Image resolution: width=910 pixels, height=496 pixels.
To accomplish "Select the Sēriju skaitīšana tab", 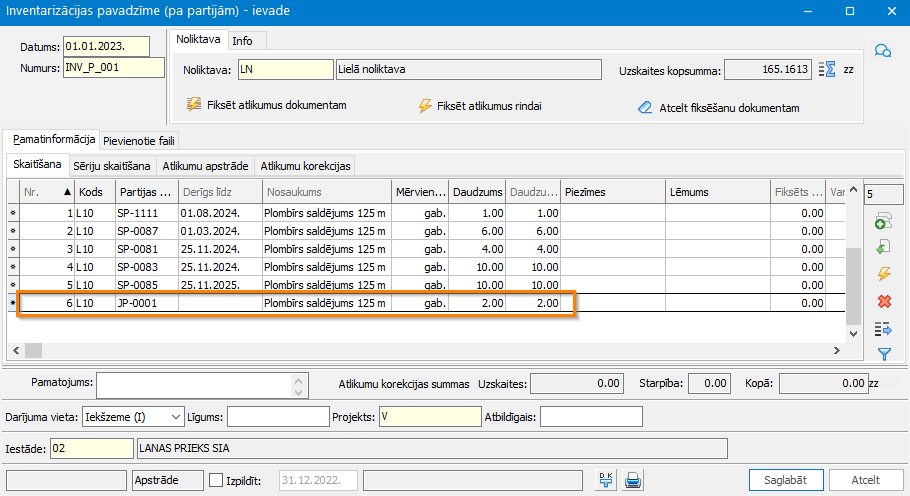I will pyautogui.click(x=111, y=166).
